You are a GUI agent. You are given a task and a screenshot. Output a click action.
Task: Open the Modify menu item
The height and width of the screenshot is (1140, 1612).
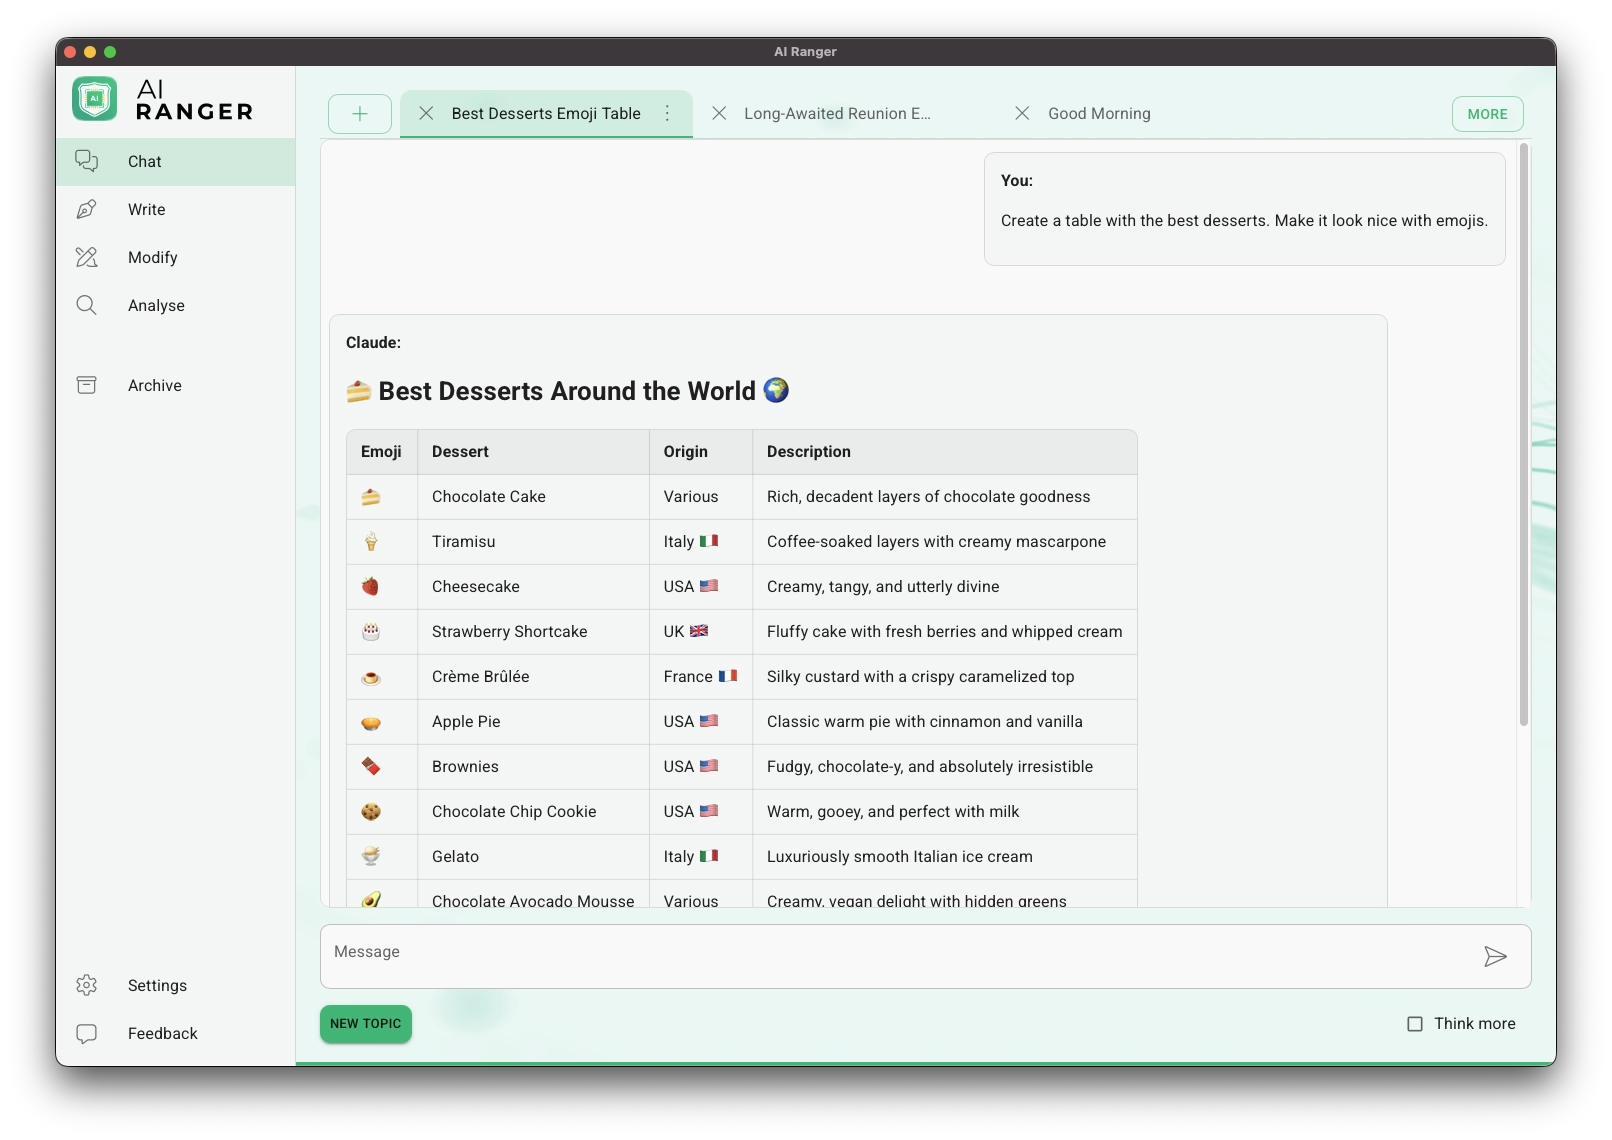click(176, 258)
